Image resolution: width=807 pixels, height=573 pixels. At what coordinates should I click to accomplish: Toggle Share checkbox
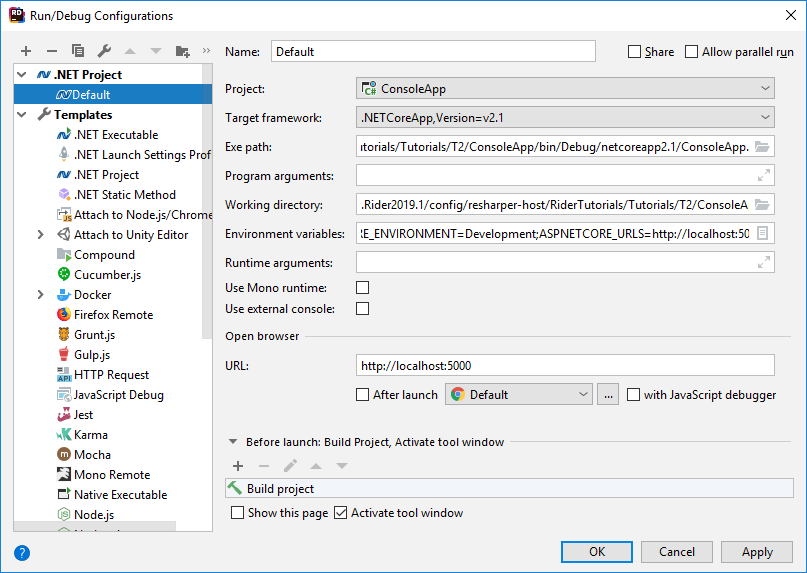(635, 51)
